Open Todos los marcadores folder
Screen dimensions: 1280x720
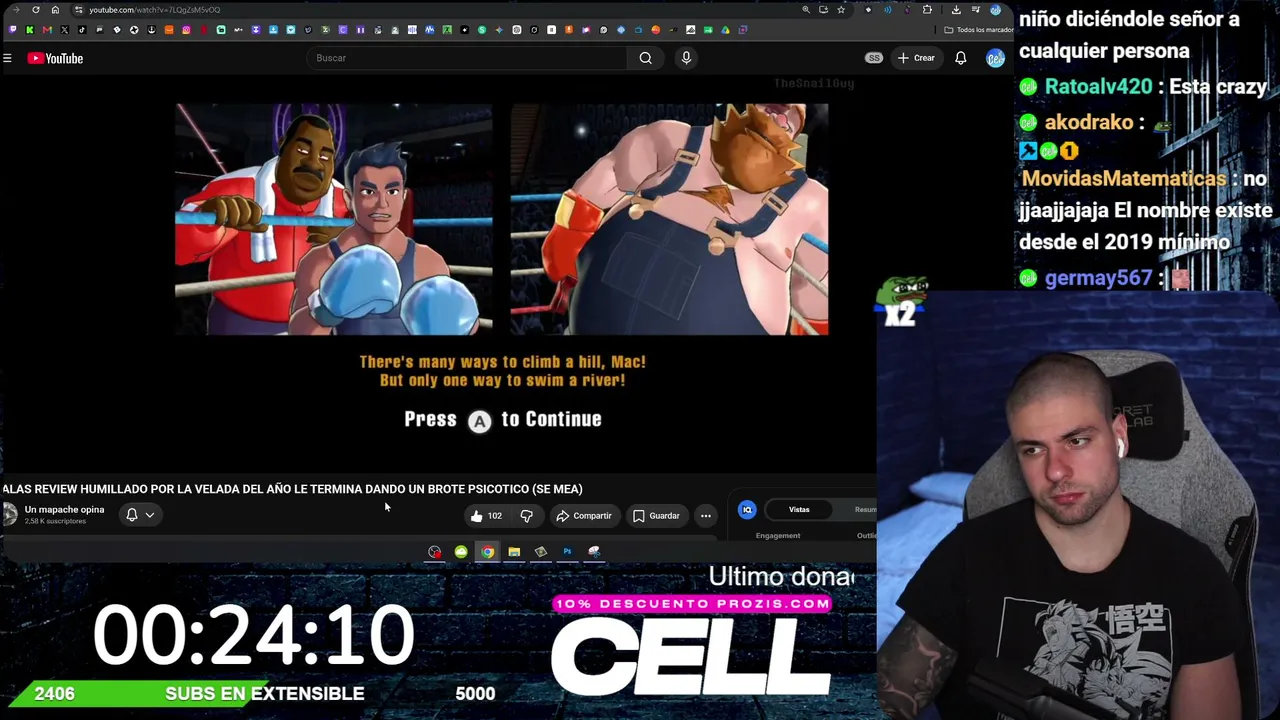[x=979, y=30]
